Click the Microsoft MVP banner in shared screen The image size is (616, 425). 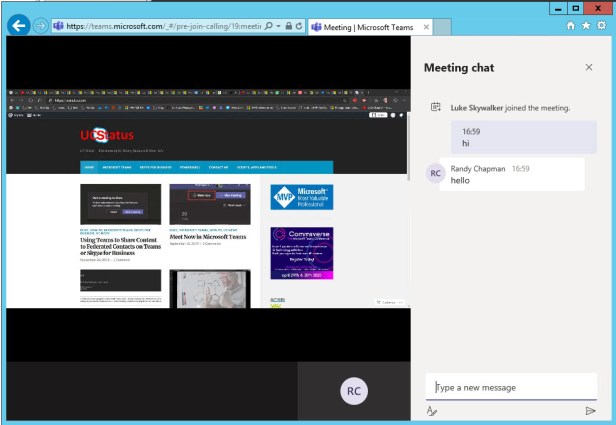tap(301, 196)
